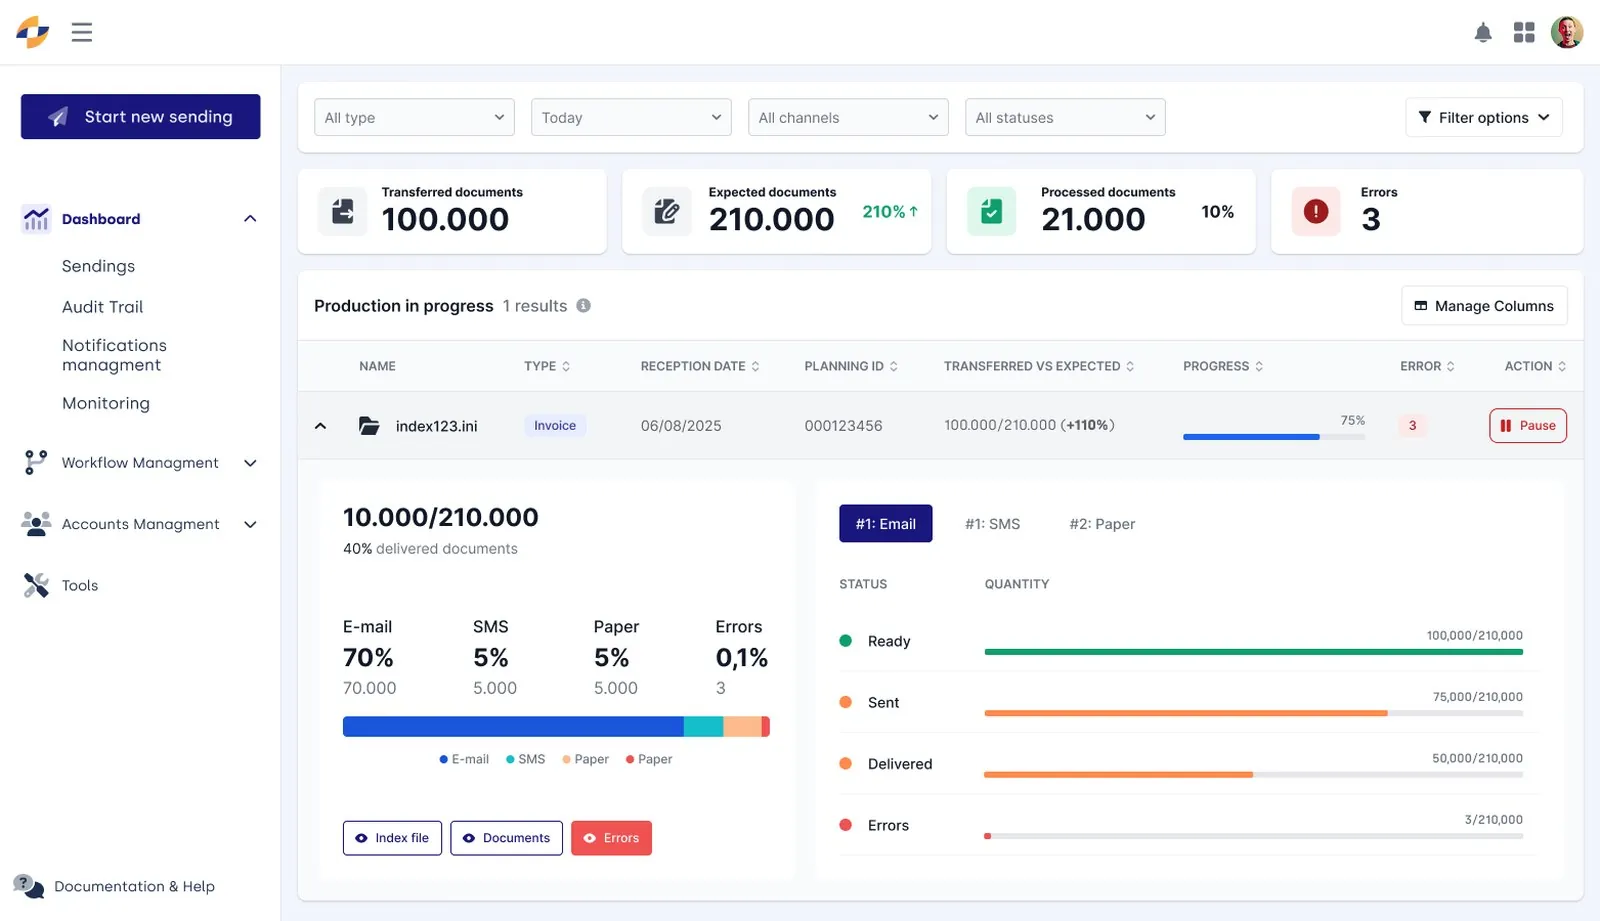
Task: Click planning ID 000123456
Action: (x=843, y=426)
